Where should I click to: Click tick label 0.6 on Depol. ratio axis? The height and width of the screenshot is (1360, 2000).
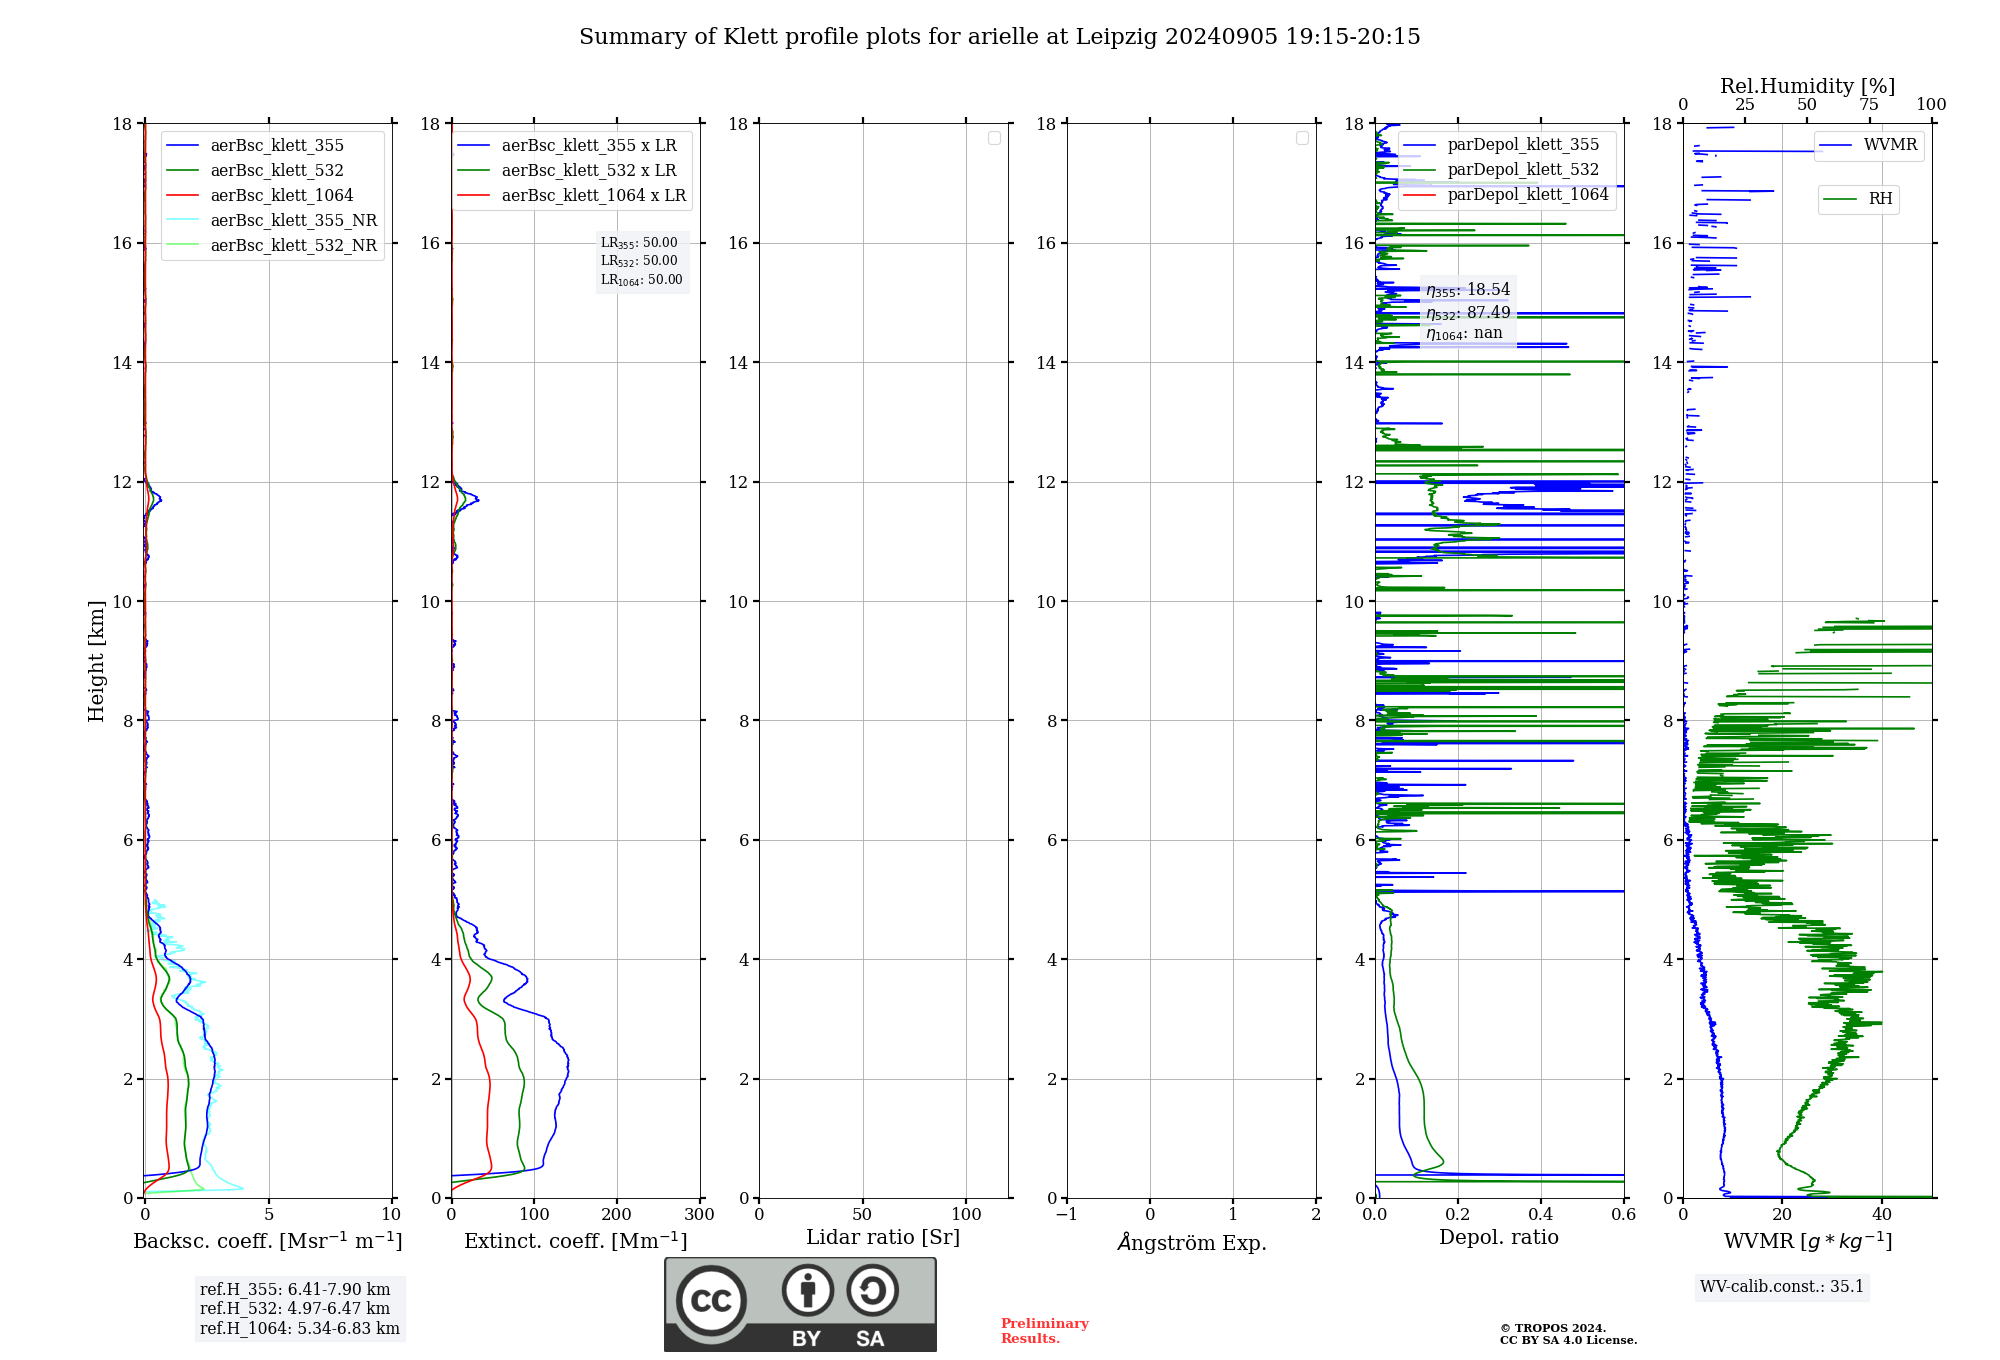point(1624,1215)
